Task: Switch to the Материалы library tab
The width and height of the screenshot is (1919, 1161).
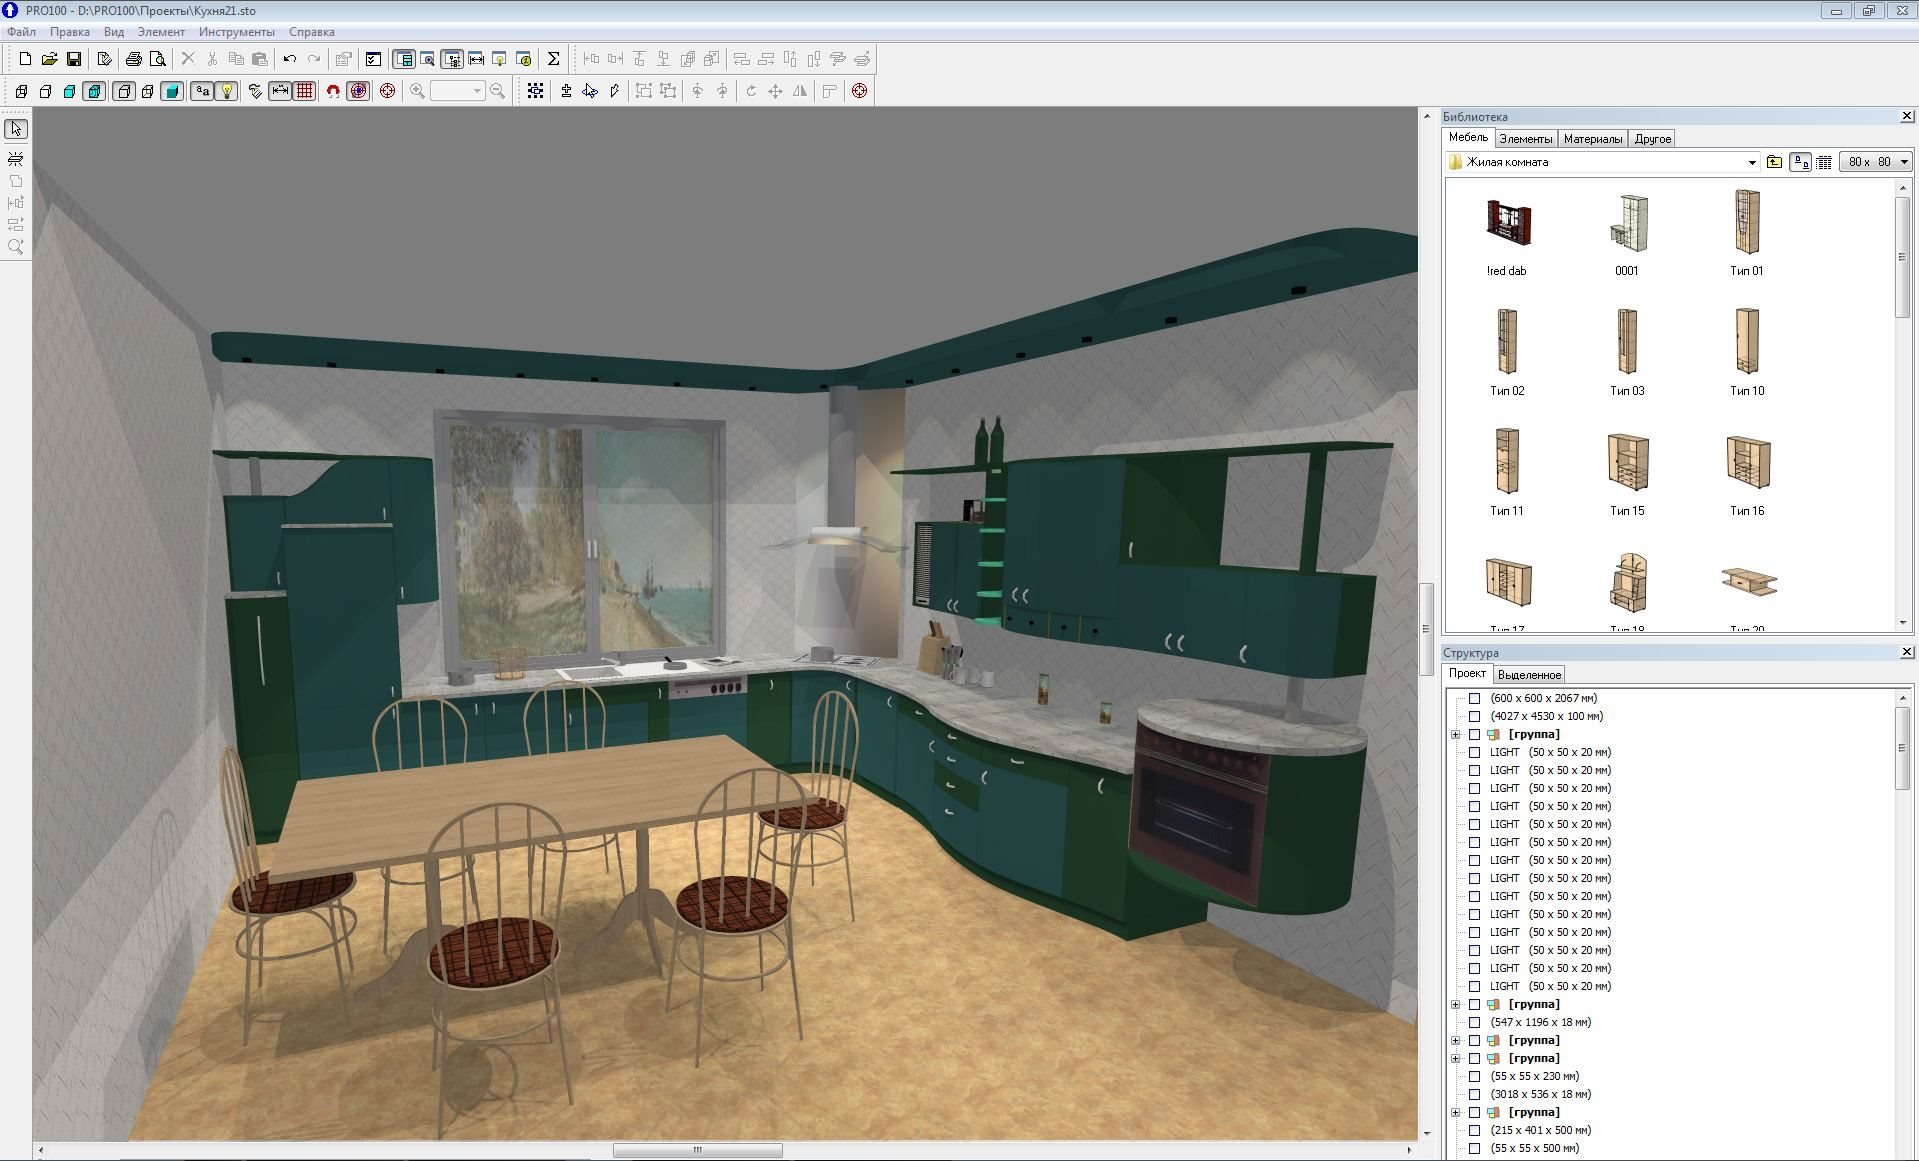Action: click(x=1592, y=139)
